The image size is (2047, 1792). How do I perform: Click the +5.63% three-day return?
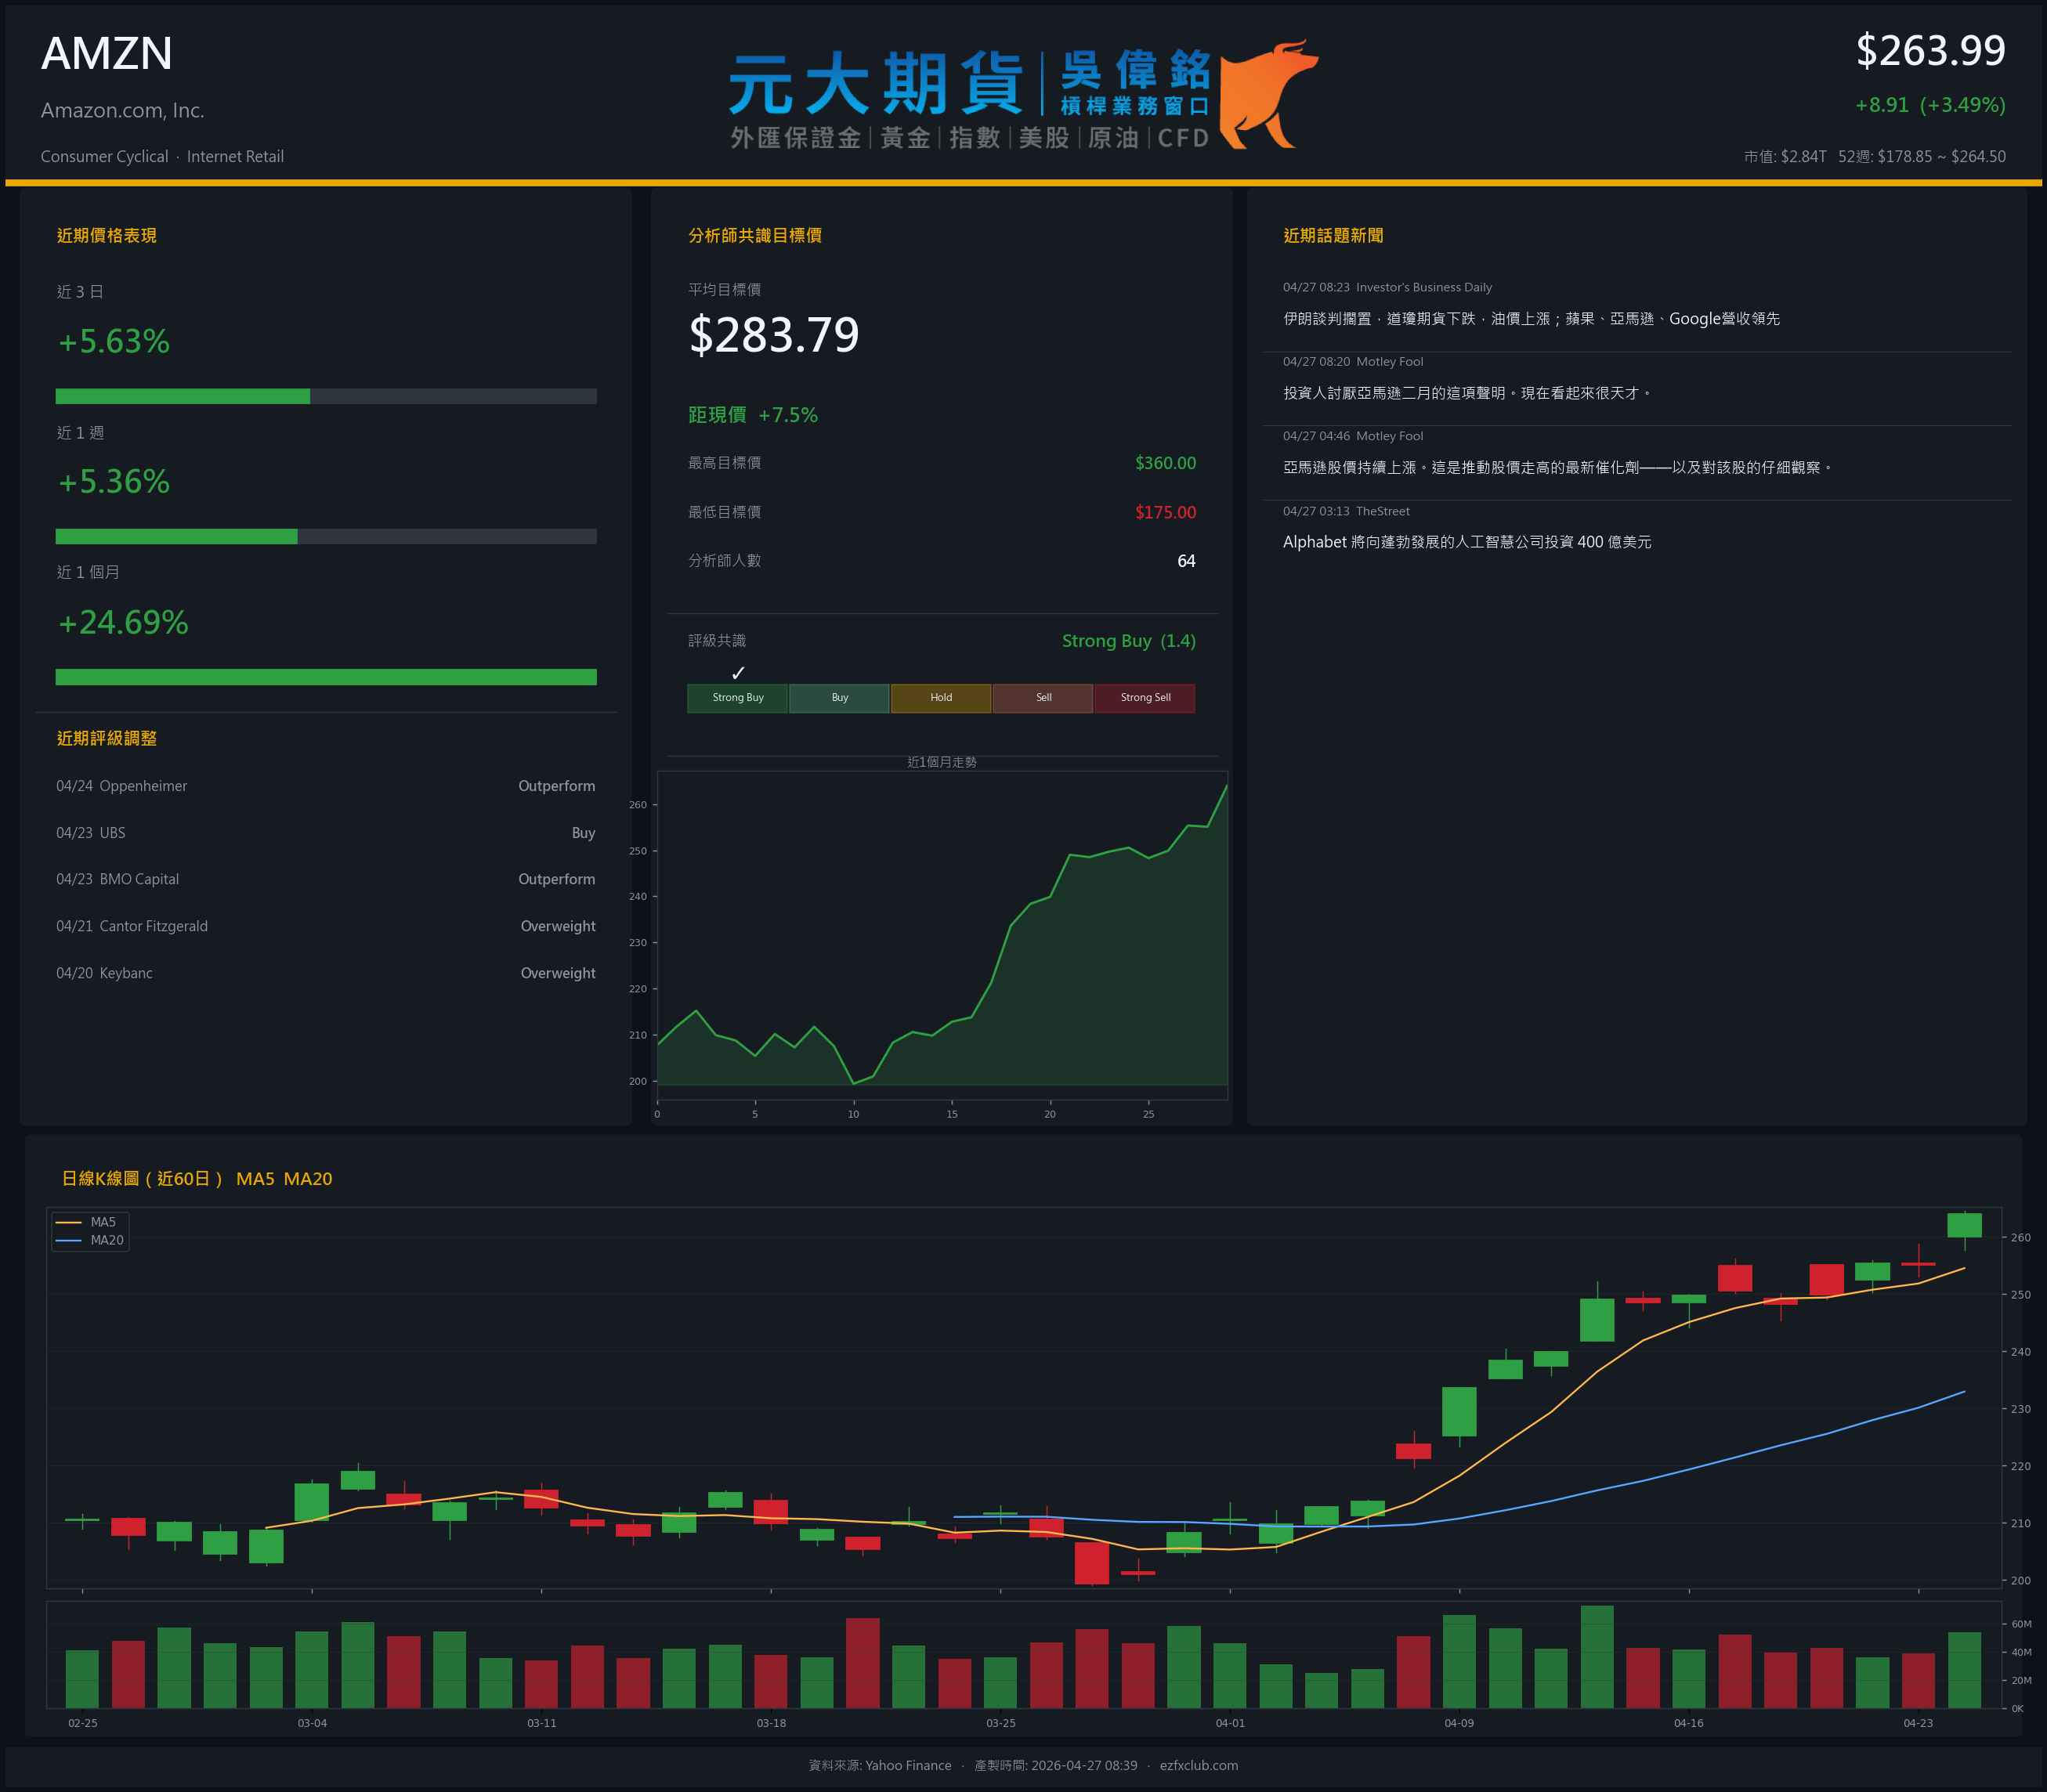pos(114,342)
